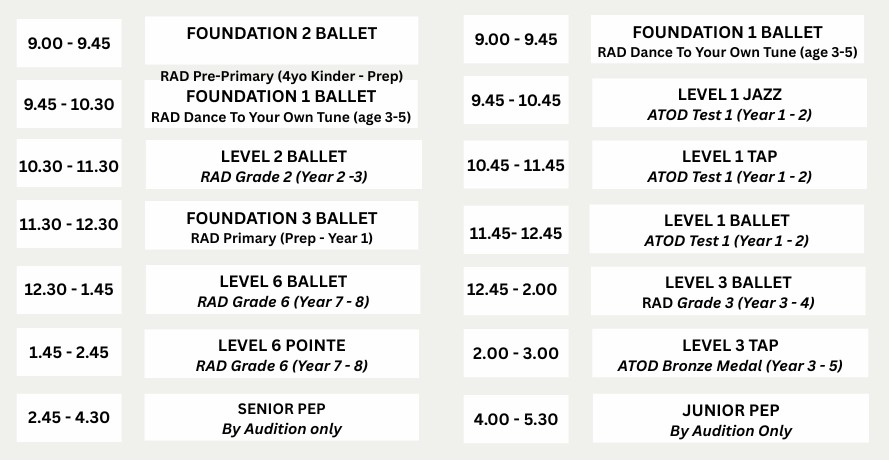Open the Foundation 3 Ballet class entry
Image resolution: width=889 pixels, height=460 pixels.
282,227
